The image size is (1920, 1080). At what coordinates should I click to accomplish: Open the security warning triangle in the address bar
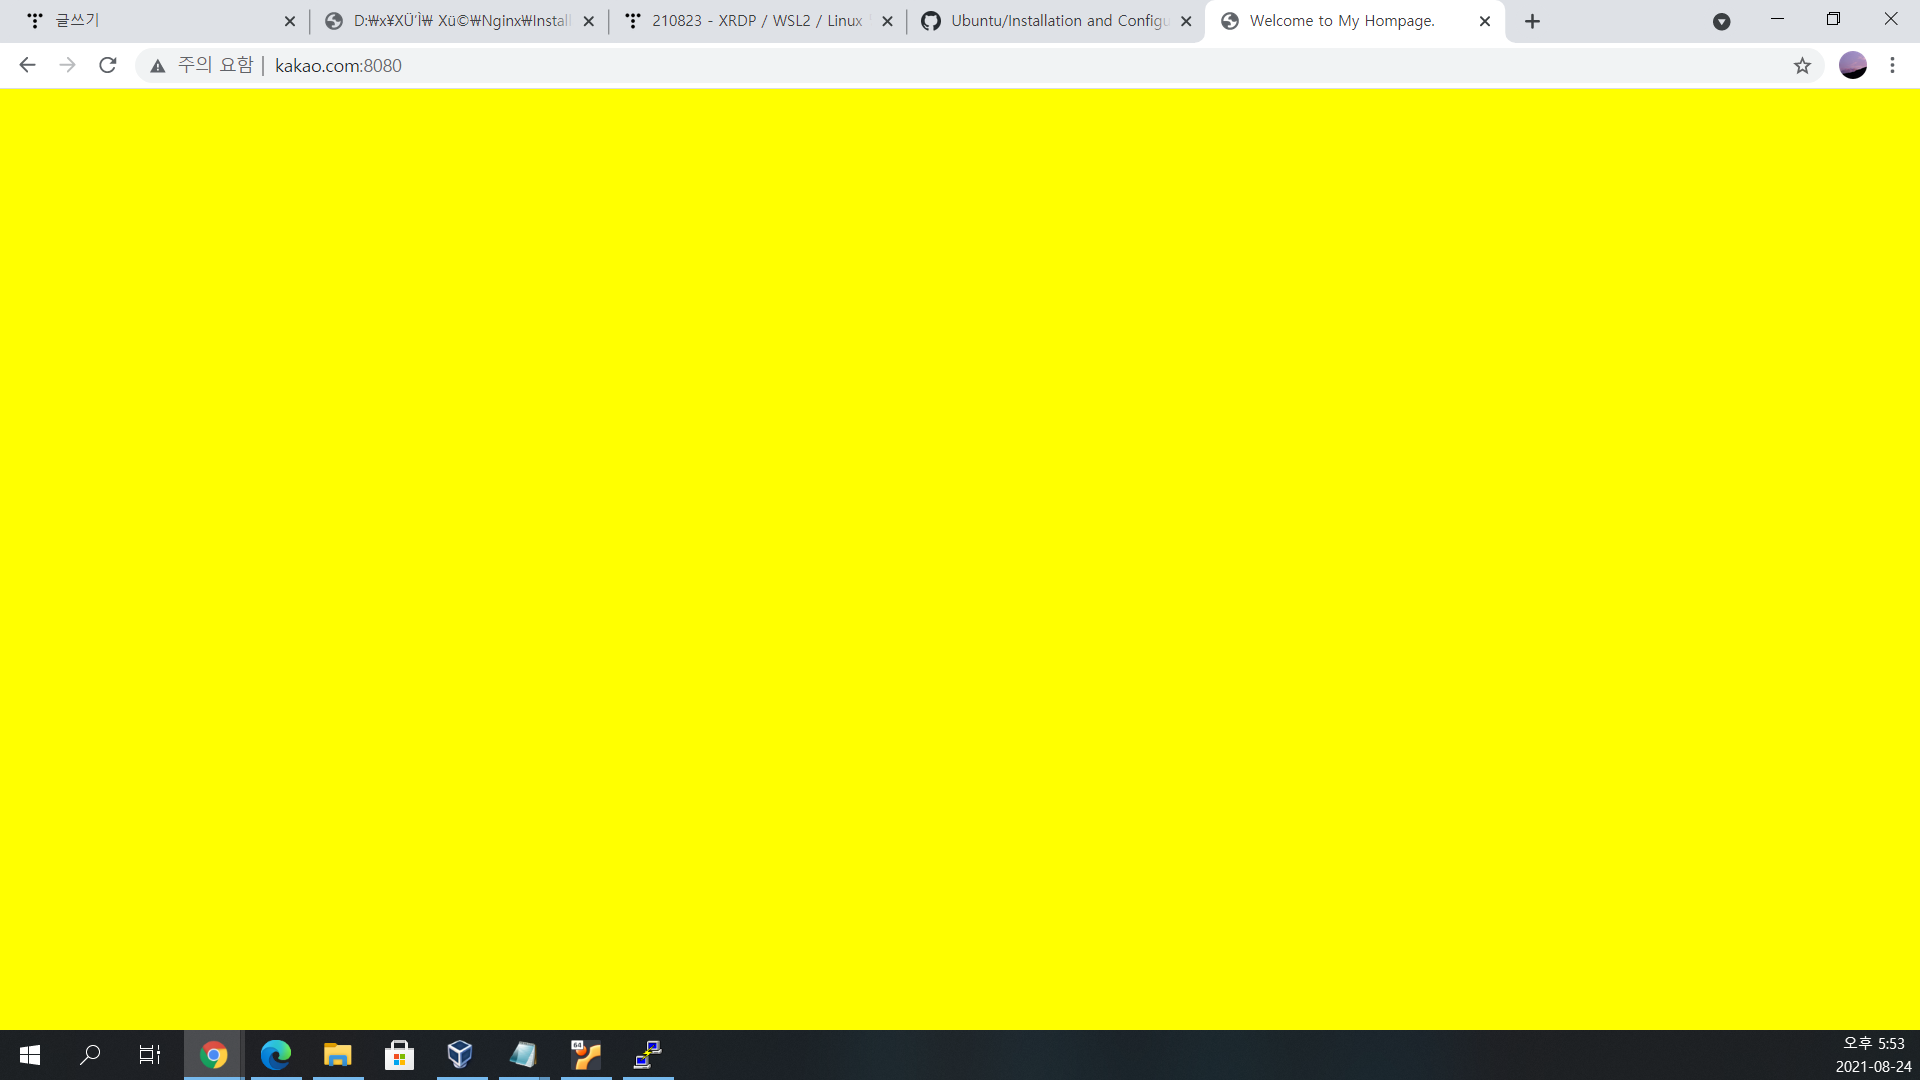coord(158,66)
